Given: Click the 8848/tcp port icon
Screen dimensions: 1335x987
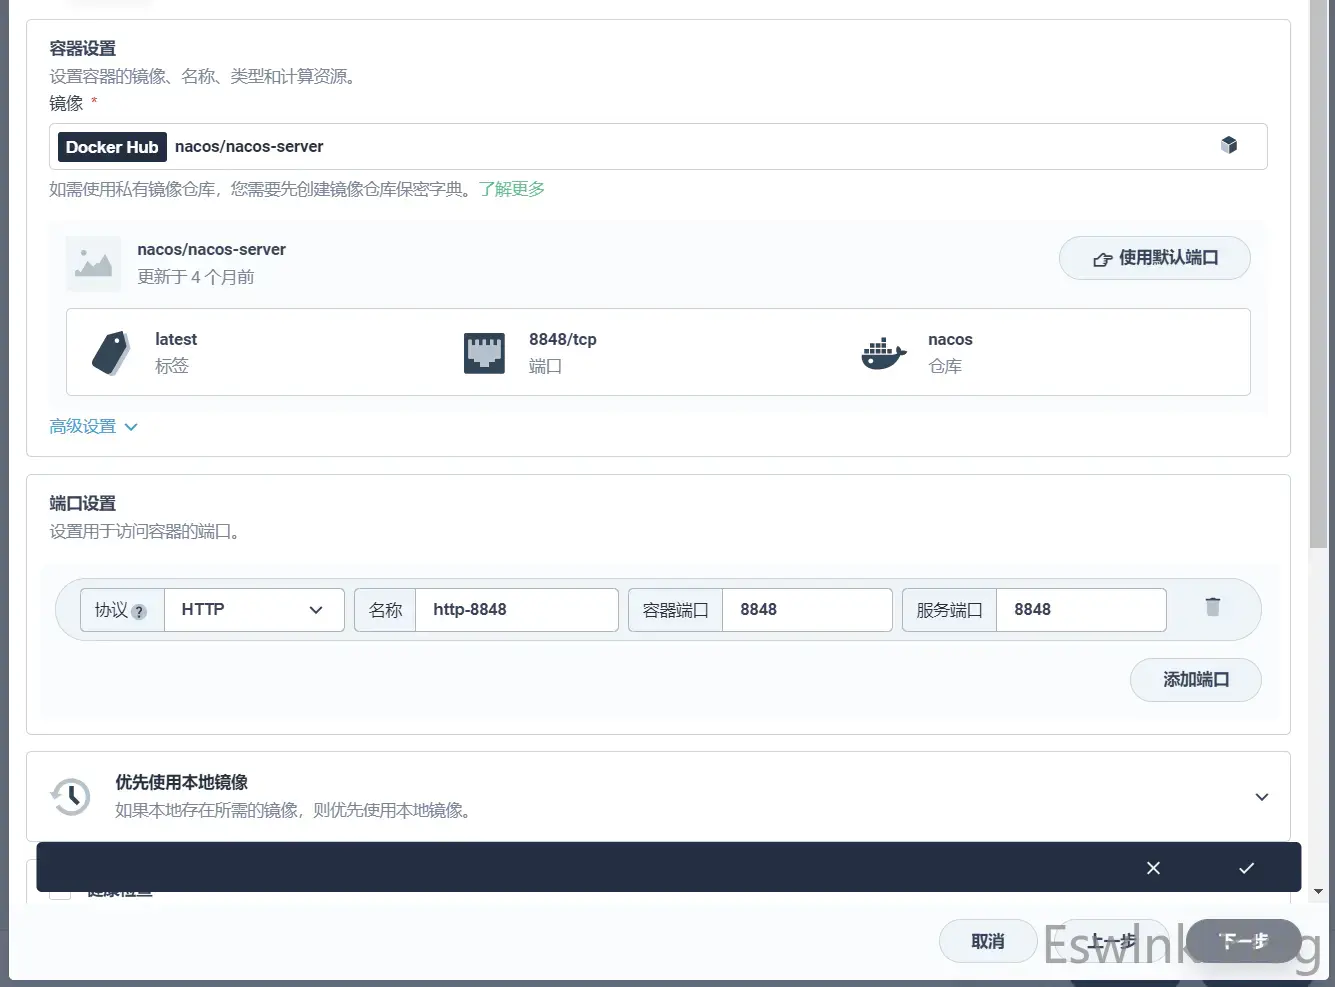Looking at the screenshot, I should click(484, 353).
